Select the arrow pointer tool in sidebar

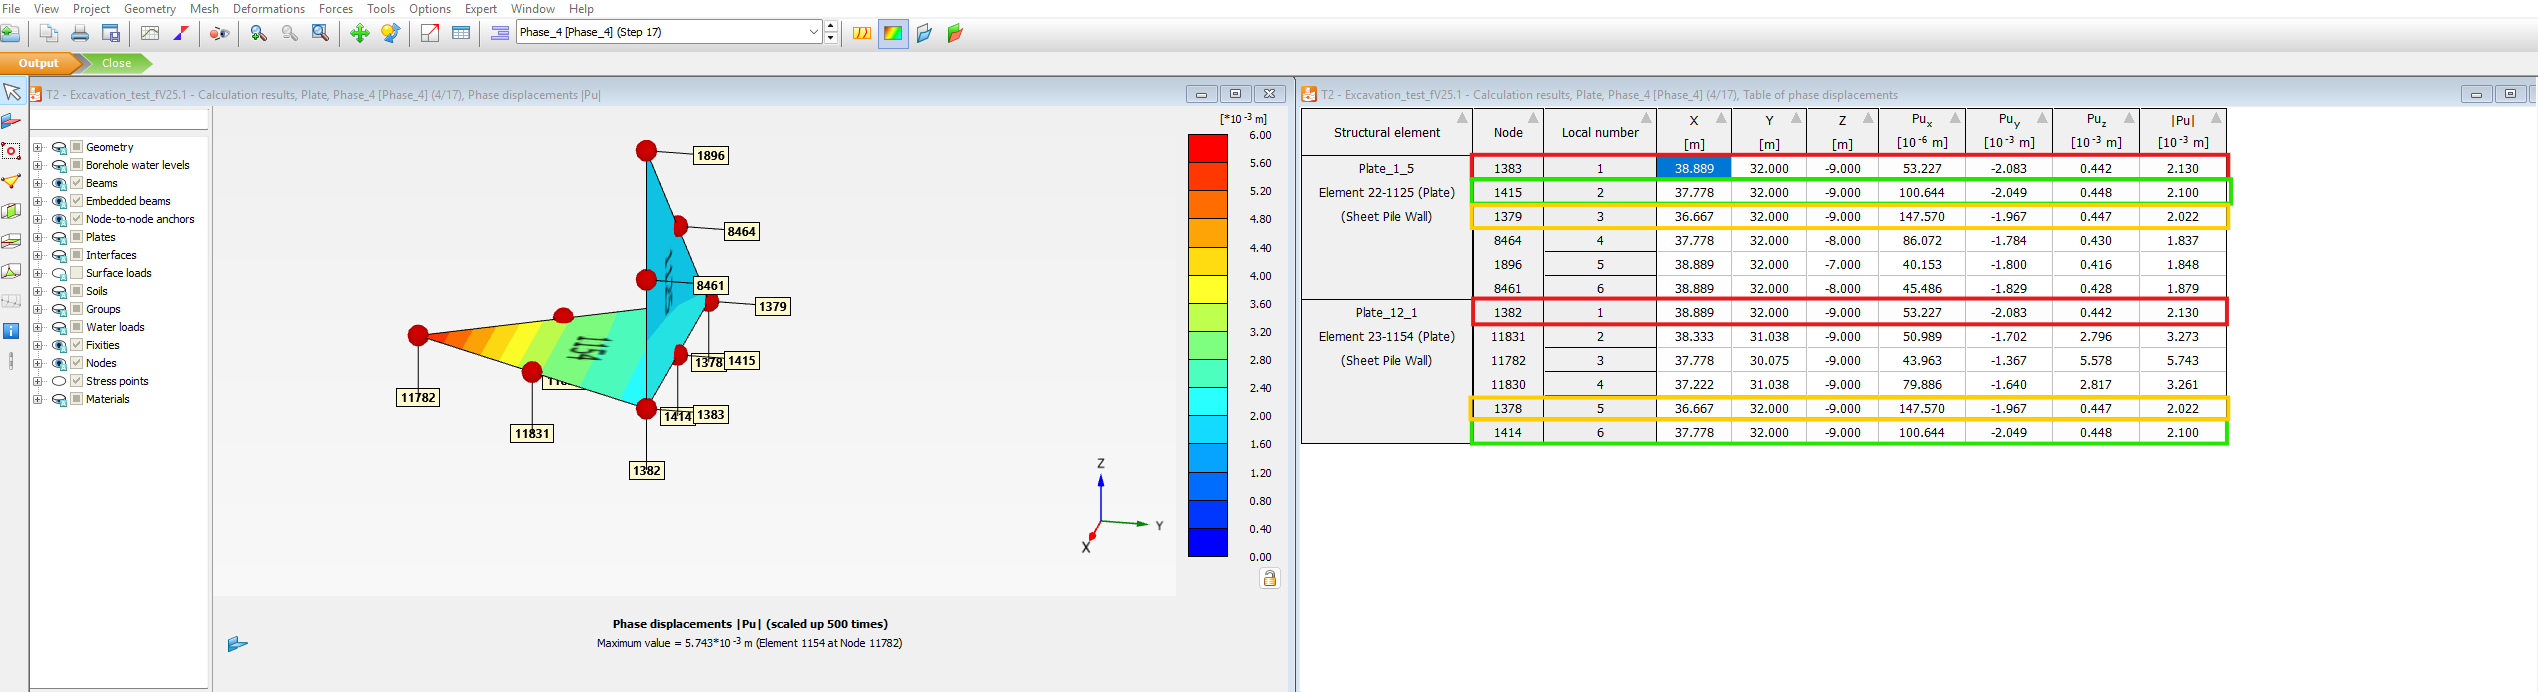pyautogui.click(x=12, y=92)
